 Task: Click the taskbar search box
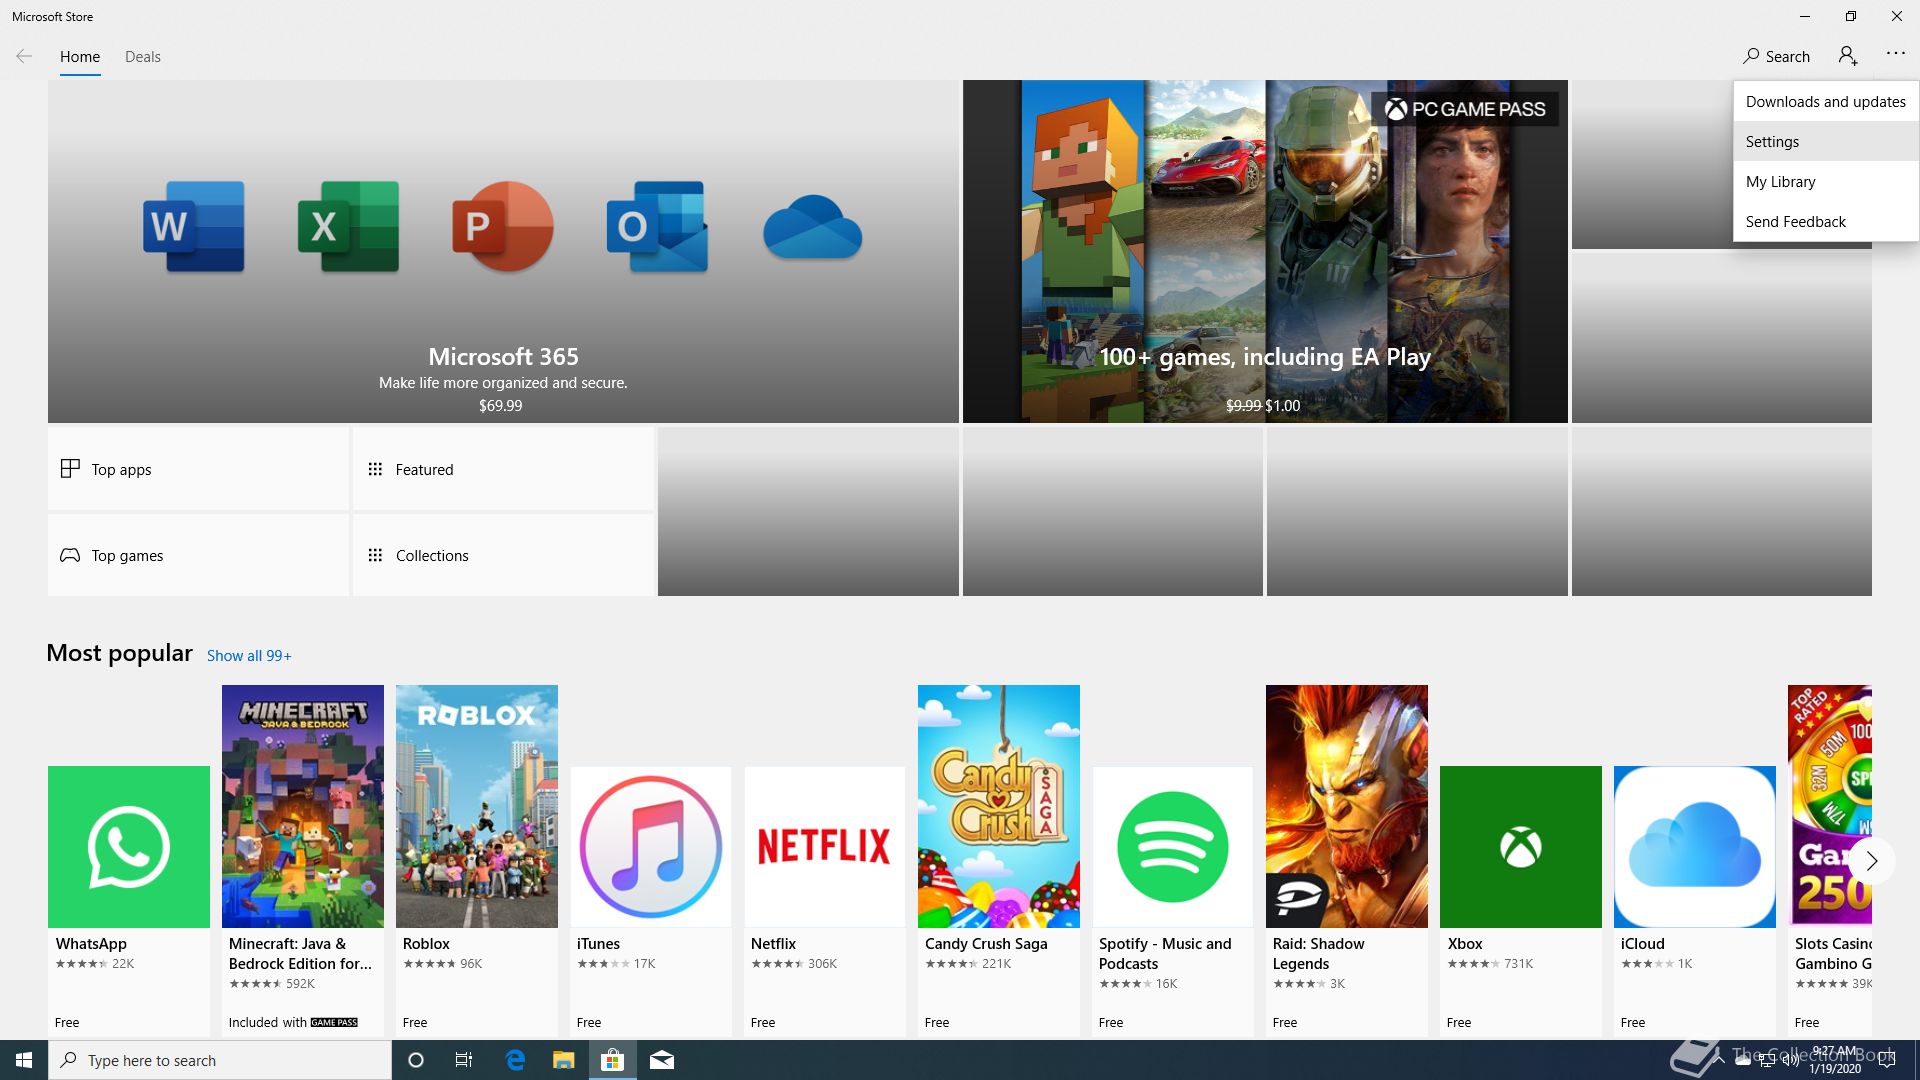click(220, 1060)
